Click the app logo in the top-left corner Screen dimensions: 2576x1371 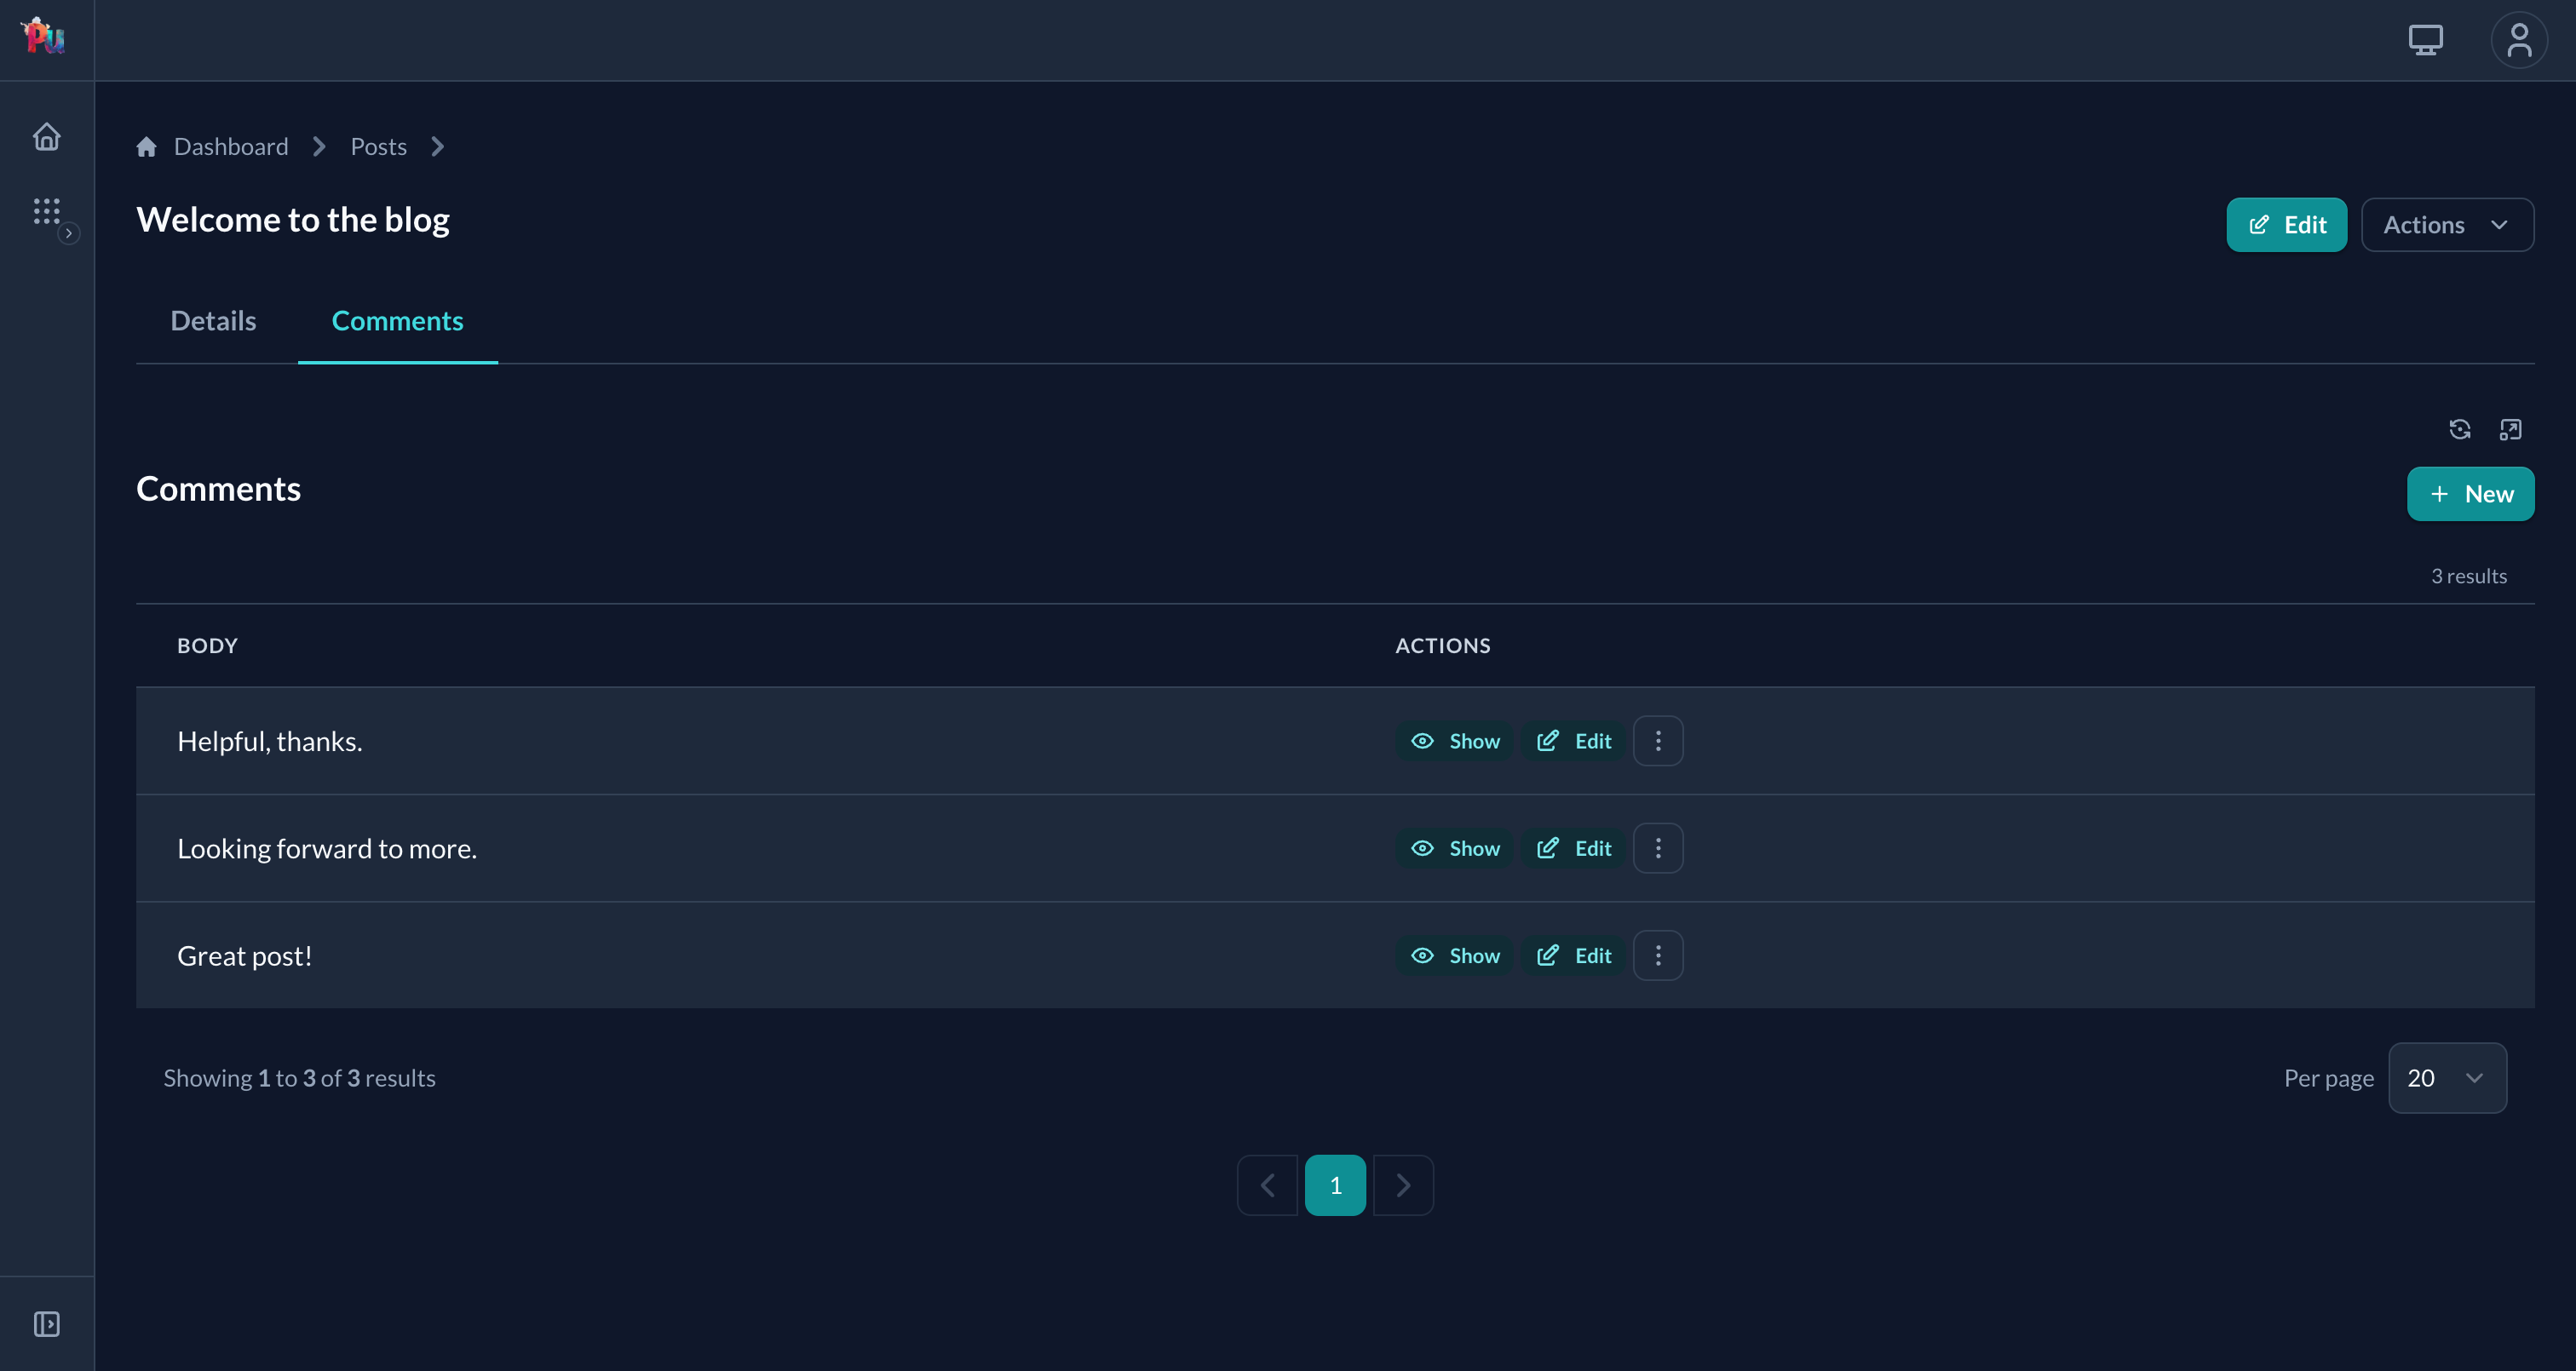click(x=44, y=37)
